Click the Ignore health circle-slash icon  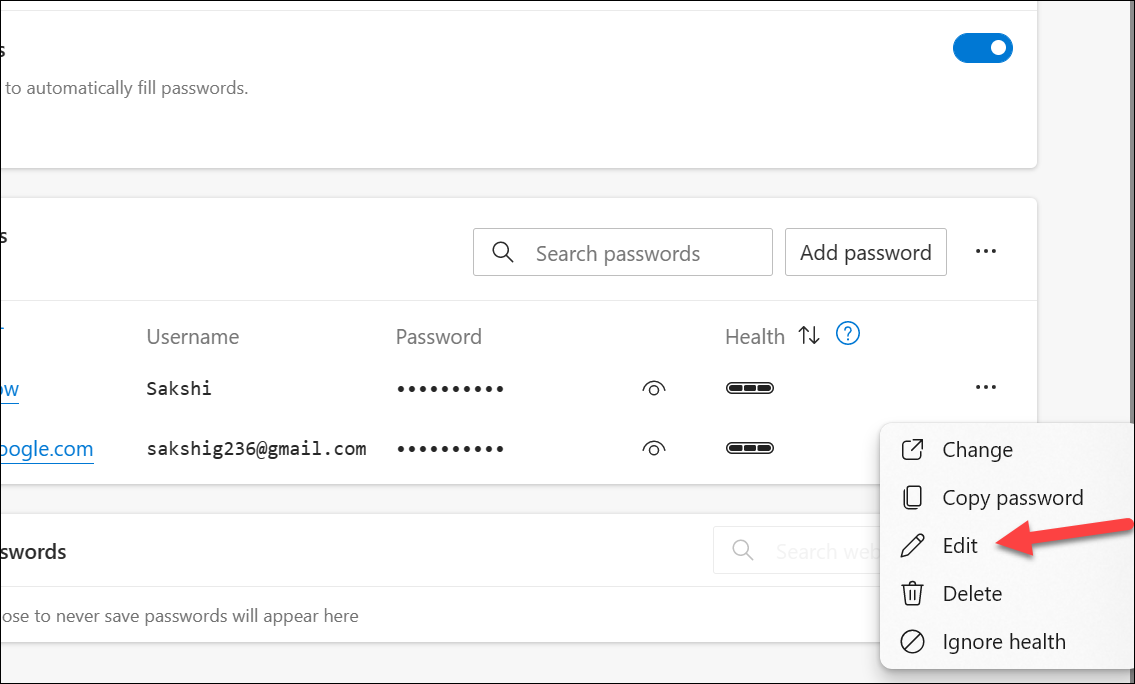point(912,642)
